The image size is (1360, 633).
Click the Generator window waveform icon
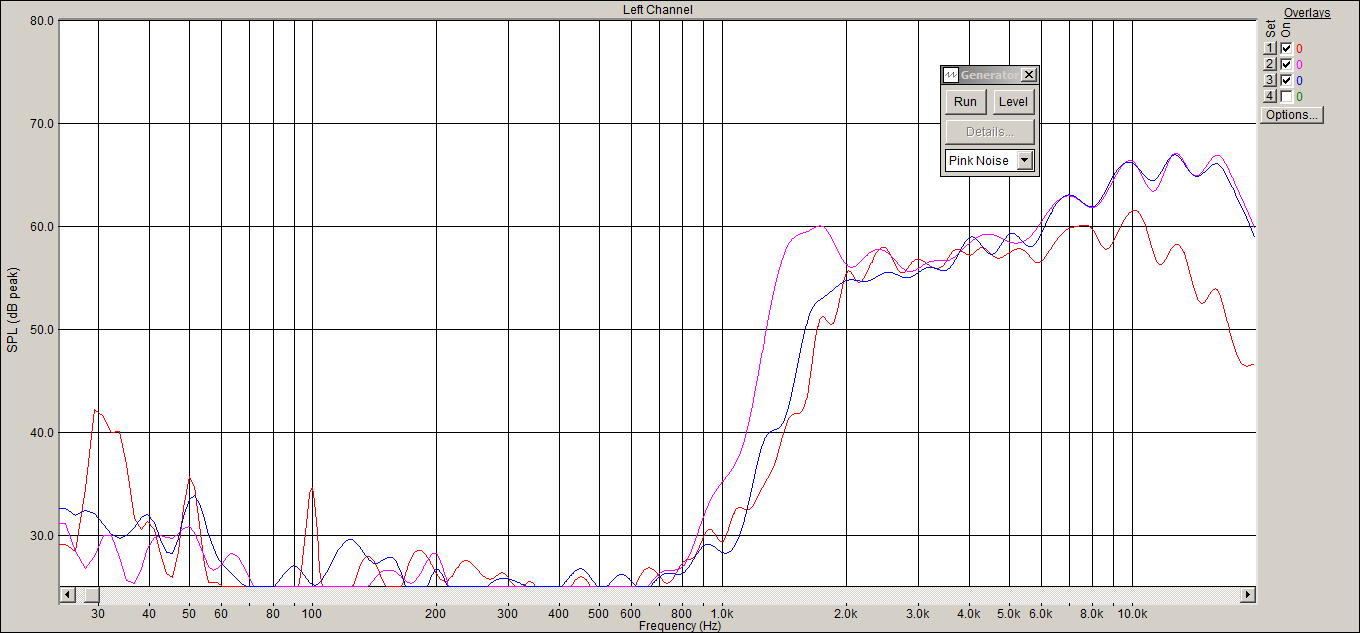(951, 75)
